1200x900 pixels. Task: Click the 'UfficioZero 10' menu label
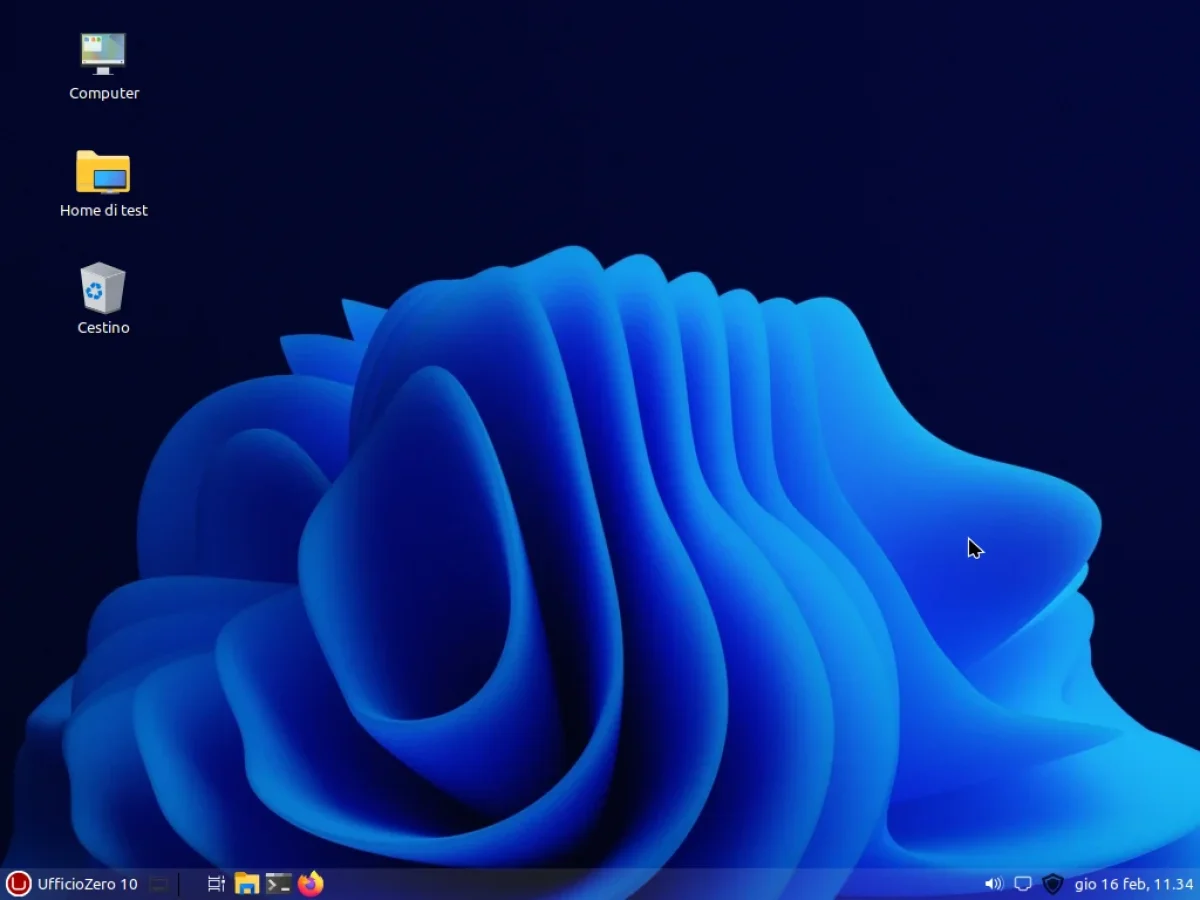tap(87, 884)
